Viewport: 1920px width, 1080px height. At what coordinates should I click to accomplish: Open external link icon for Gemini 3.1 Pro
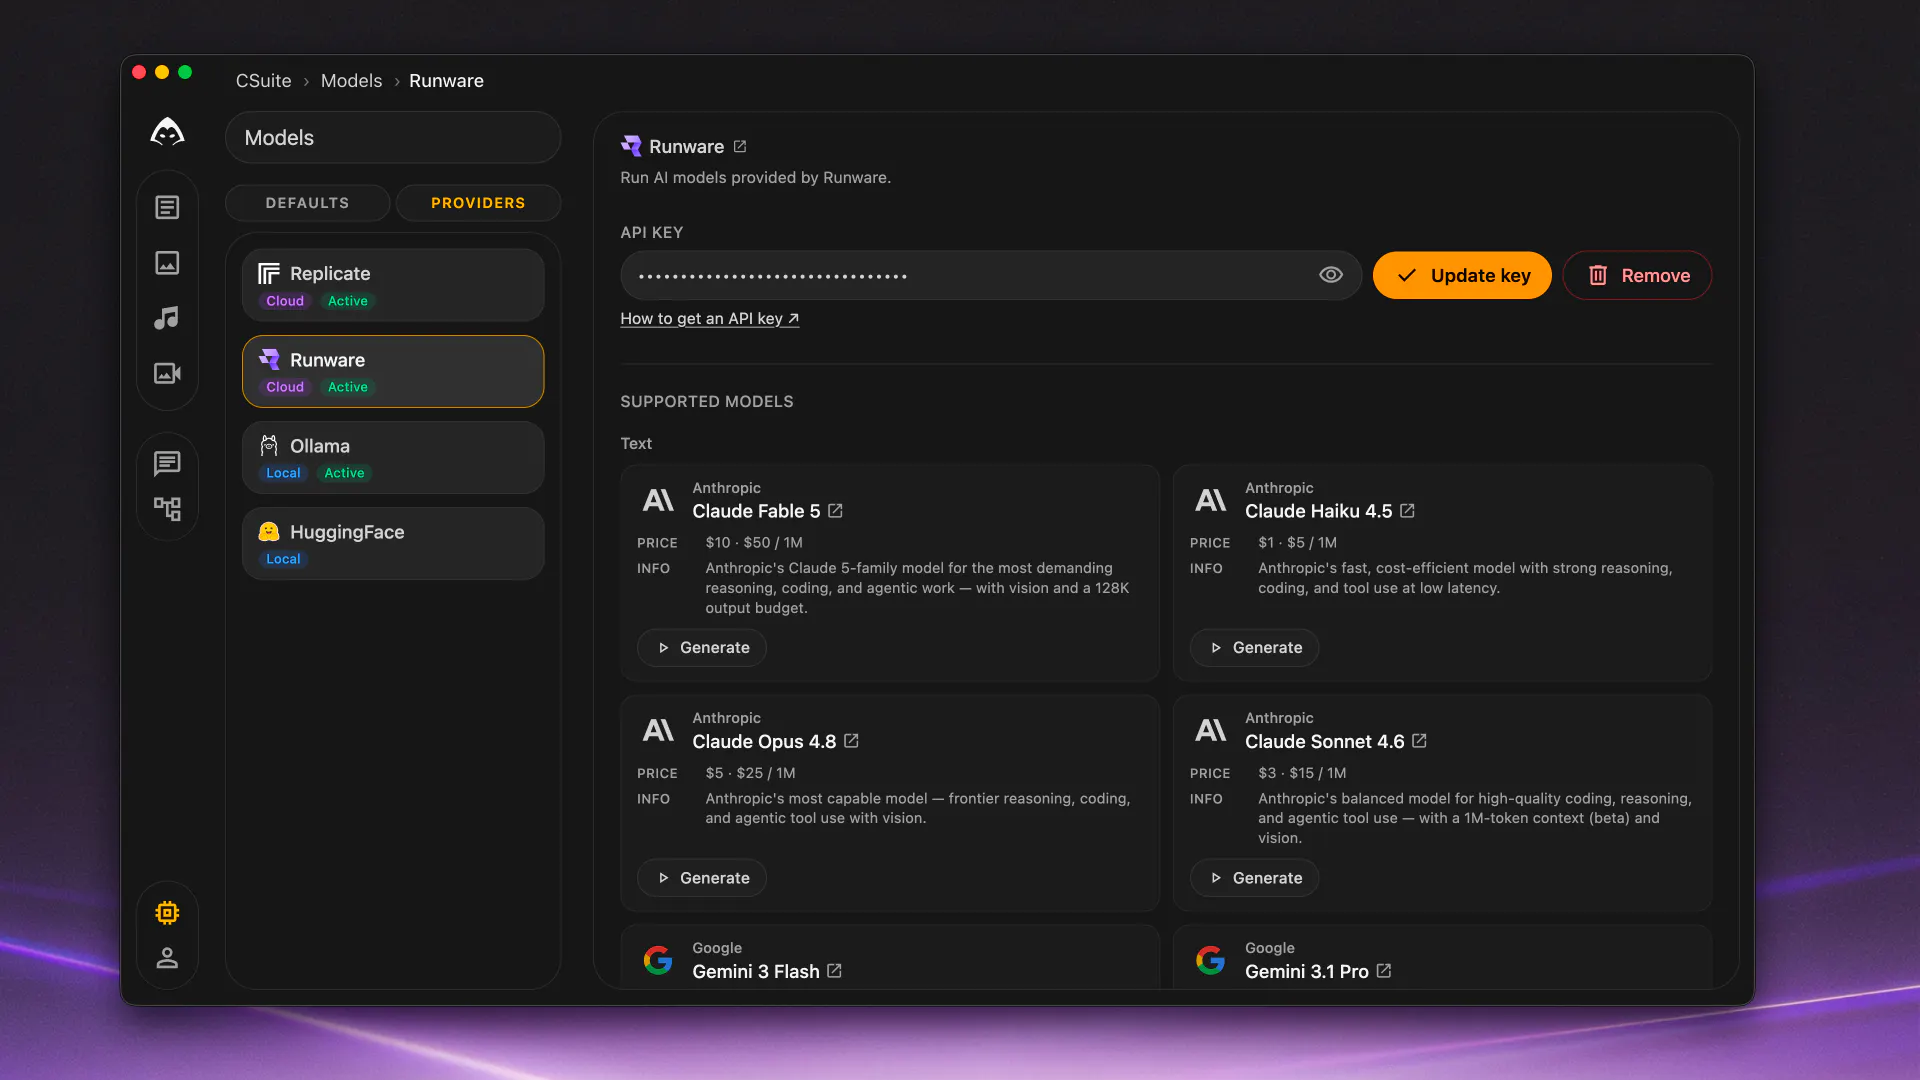[x=1384, y=970]
